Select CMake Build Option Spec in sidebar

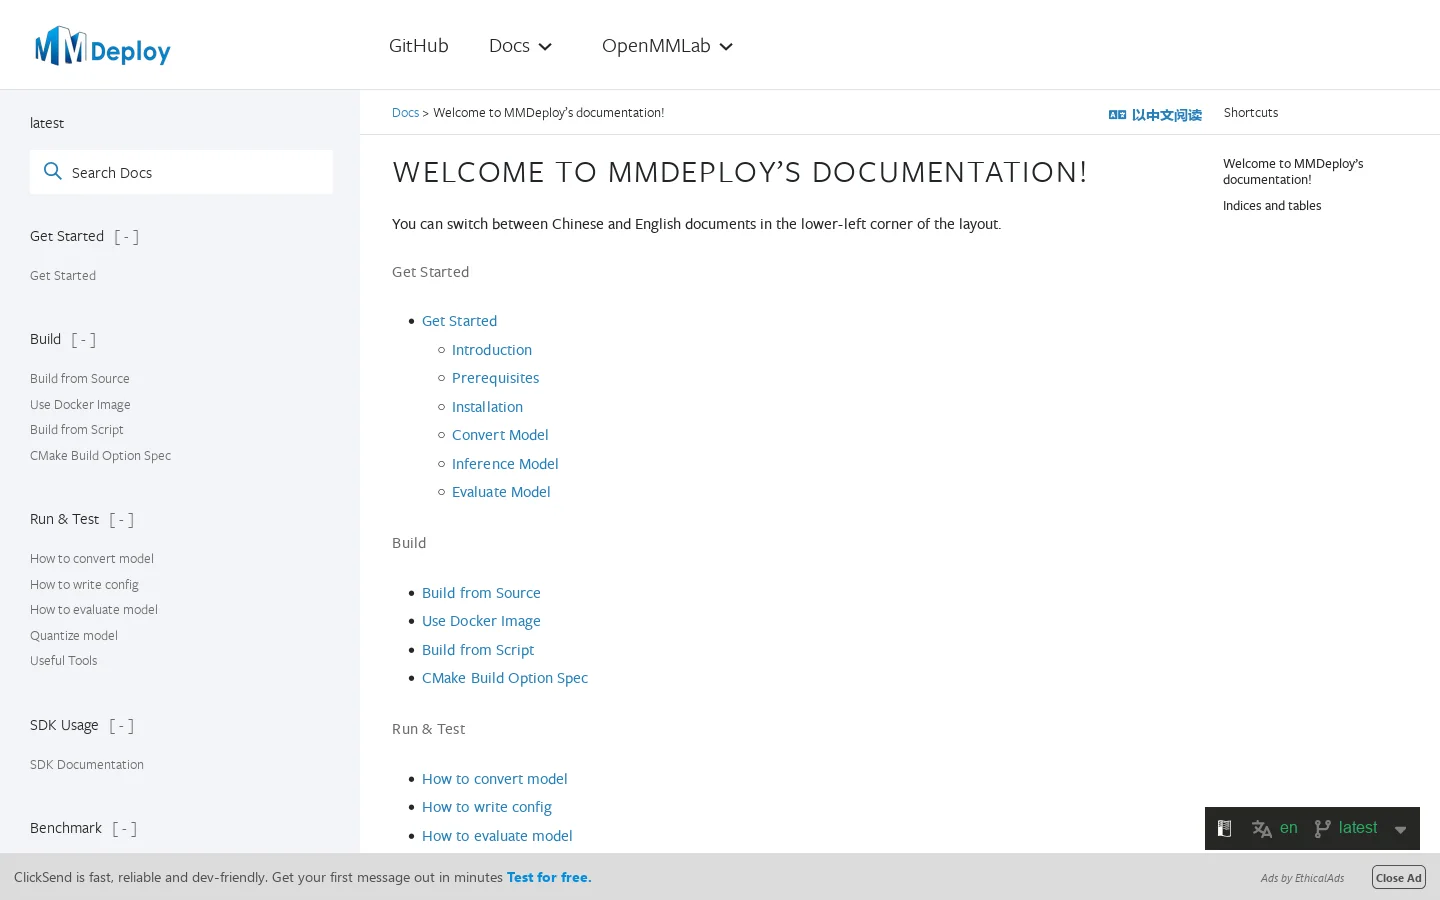pyautogui.click(x=100, y=456)
